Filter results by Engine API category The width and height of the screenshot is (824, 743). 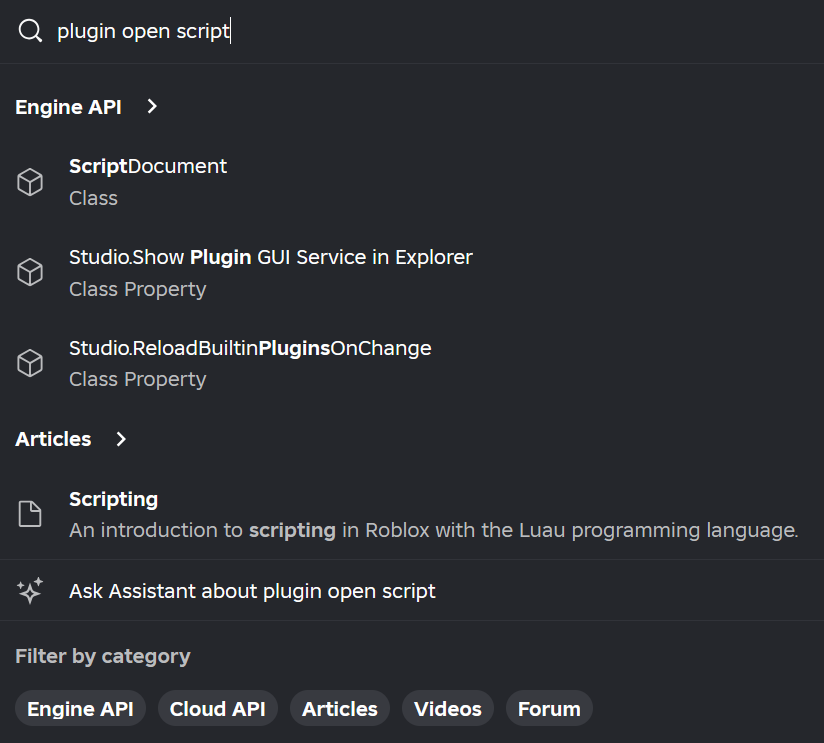click(80, 708)
